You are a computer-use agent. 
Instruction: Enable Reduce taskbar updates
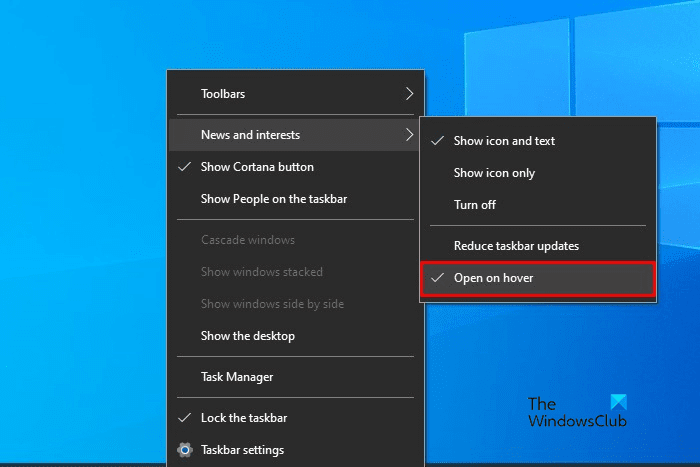pos(538,246)
